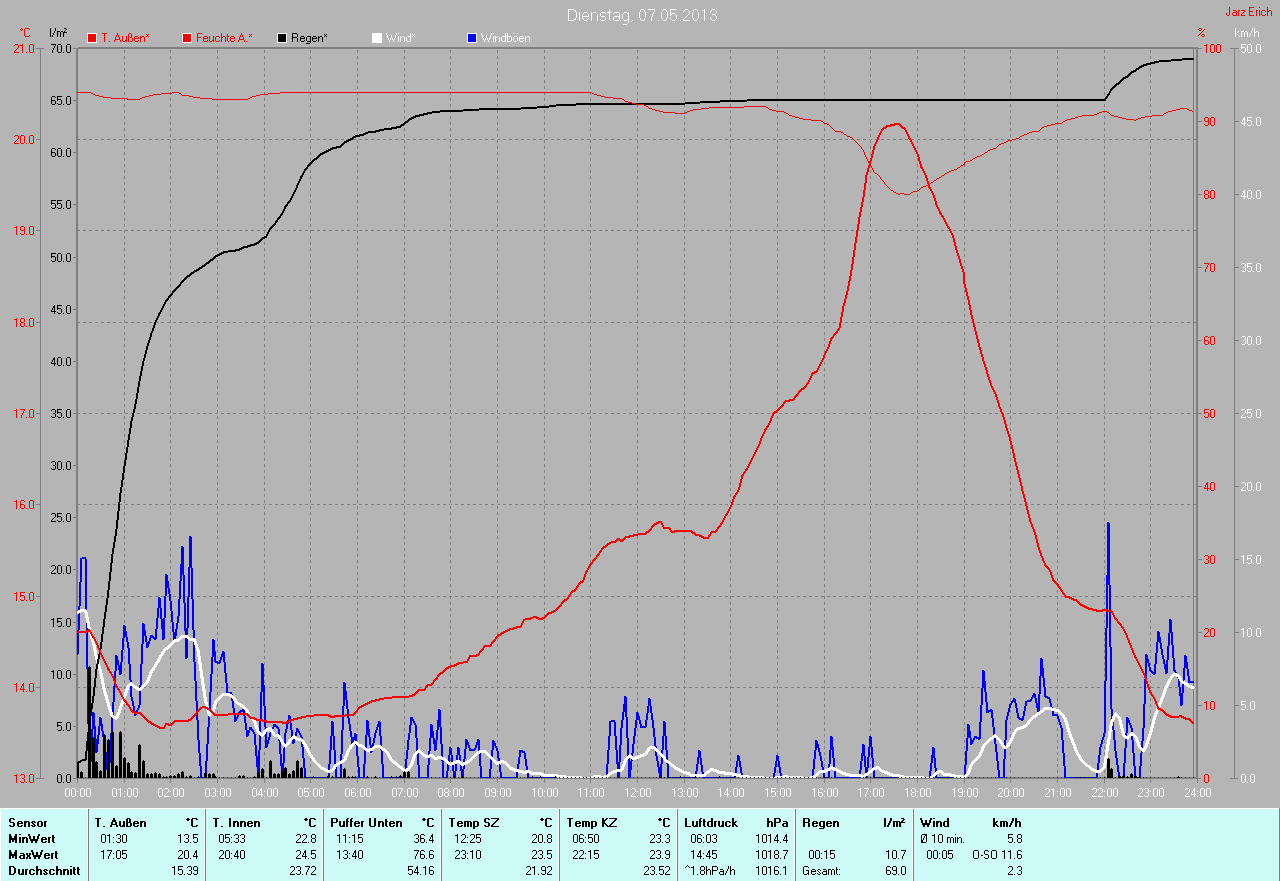The width and height of the screenshot is (1280, 881).
Task: Click the red Feuchte A. legend square
Action: (x=187, y=38)
